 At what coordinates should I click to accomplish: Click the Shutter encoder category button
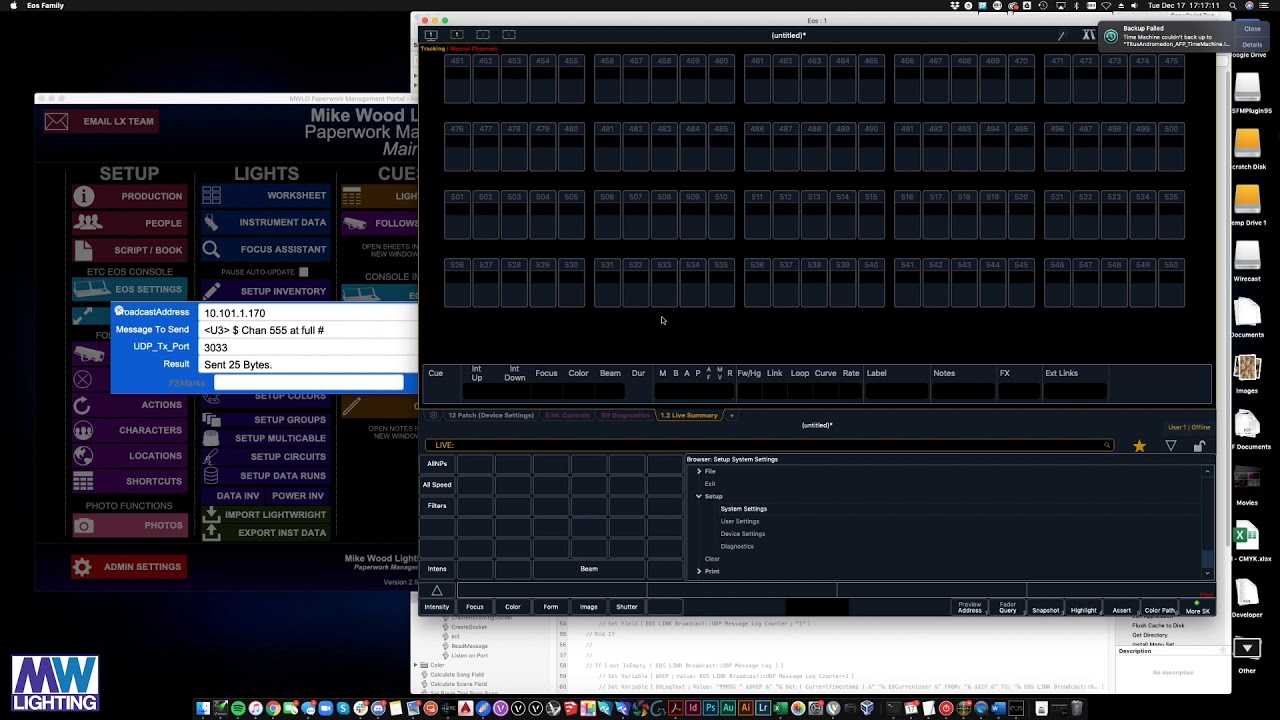click(x=627, y=607)
